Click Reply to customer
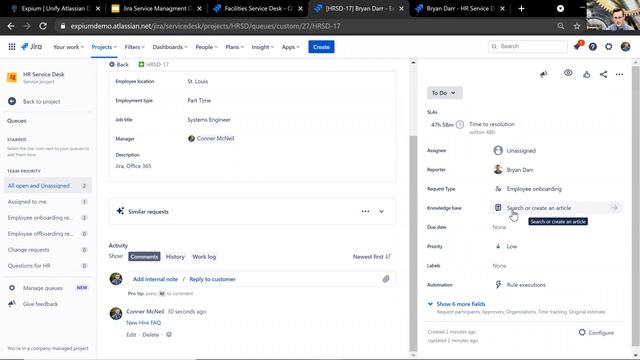The image size is (640, 360). 212,279
